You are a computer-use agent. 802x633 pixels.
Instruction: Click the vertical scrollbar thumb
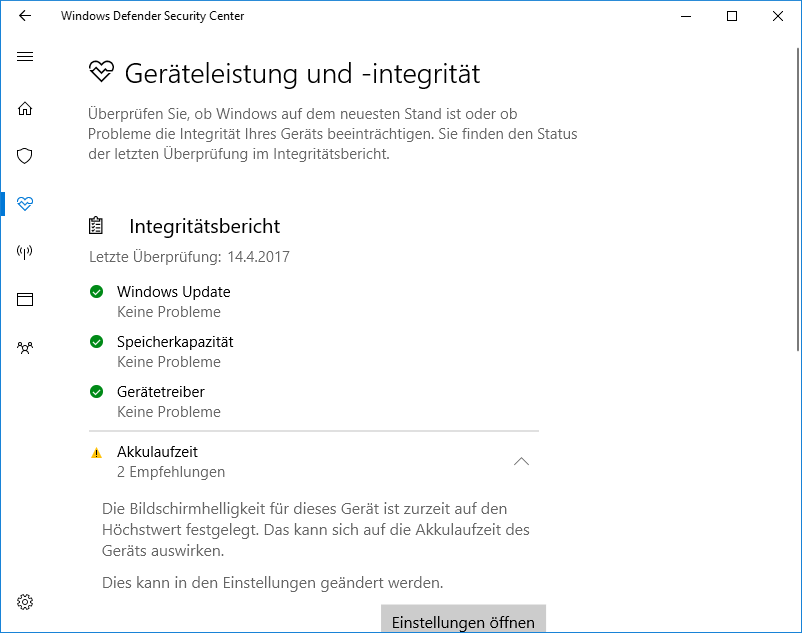pos(798,199)
